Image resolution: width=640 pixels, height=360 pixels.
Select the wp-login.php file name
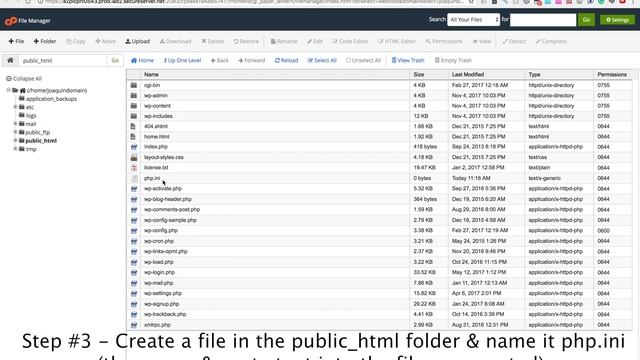[160, 272]
